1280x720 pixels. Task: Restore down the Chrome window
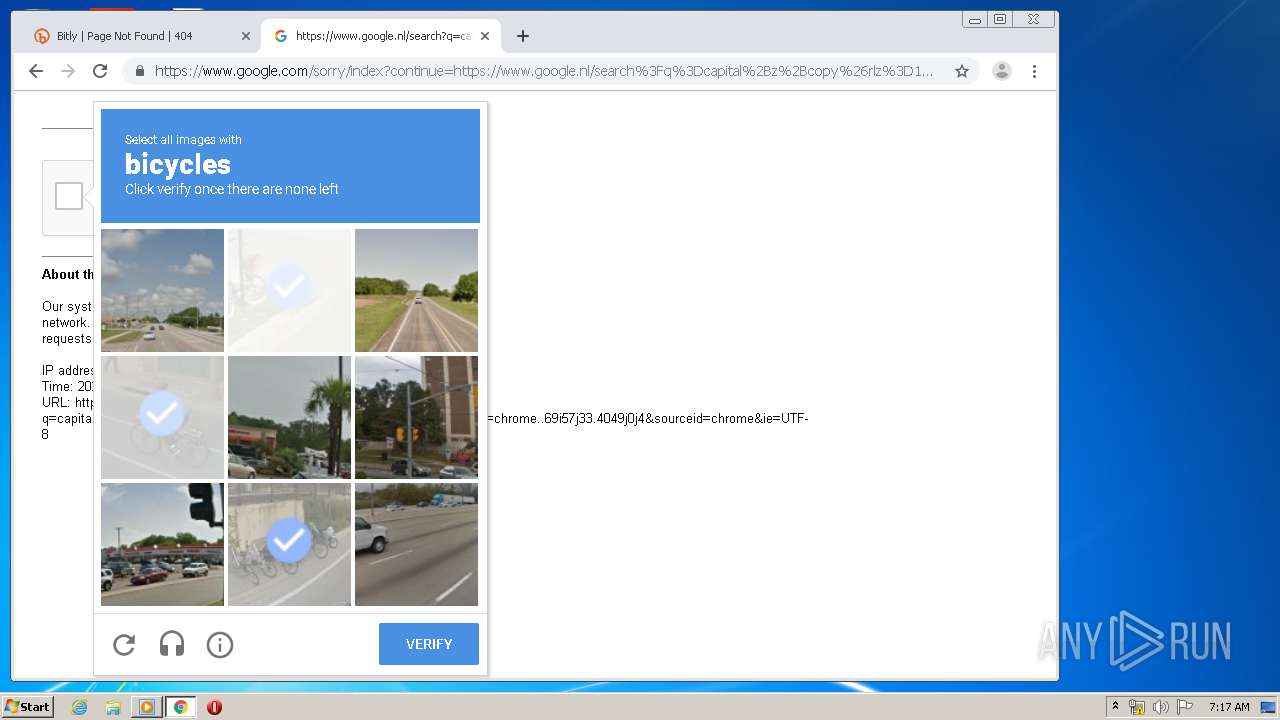click(x=999, y=19)
